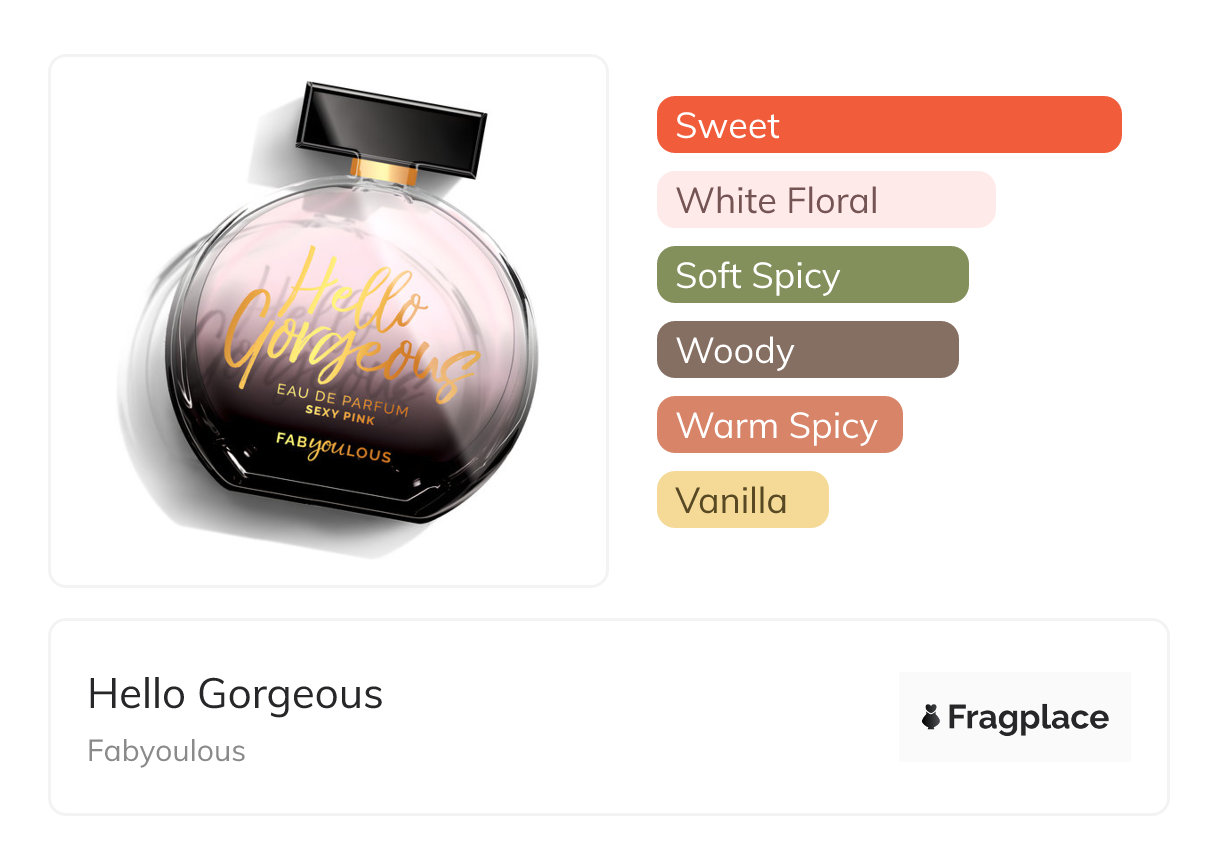Select the Vanilla accord bar
Image resolution: width=1218 pixels, height=864 pixels.
pos(743,500)
